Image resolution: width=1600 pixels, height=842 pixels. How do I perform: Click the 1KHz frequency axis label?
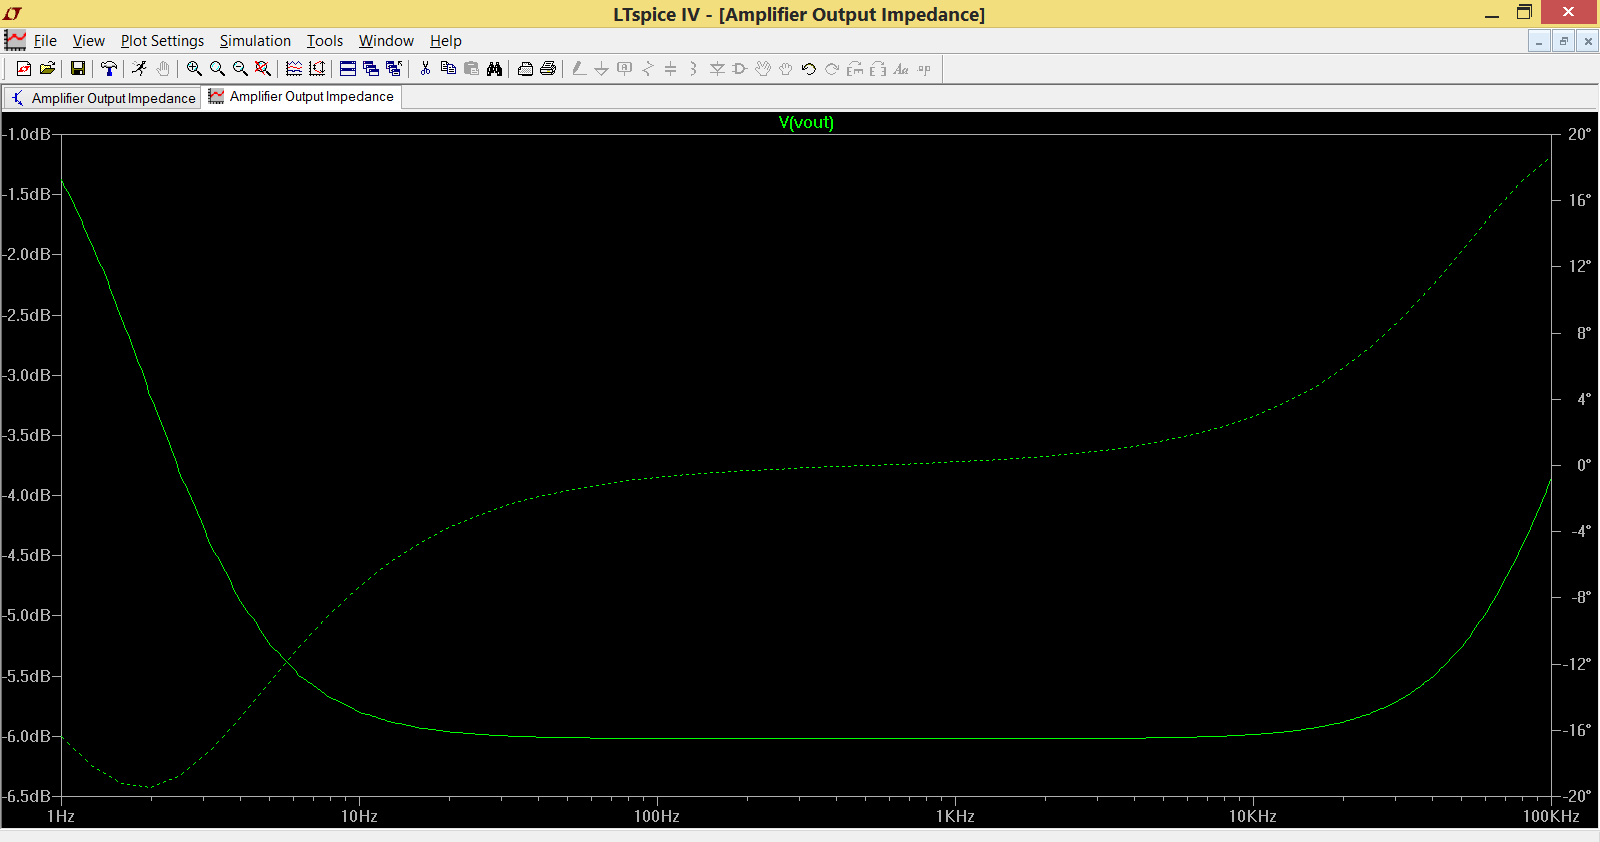(x=955, y=816)
